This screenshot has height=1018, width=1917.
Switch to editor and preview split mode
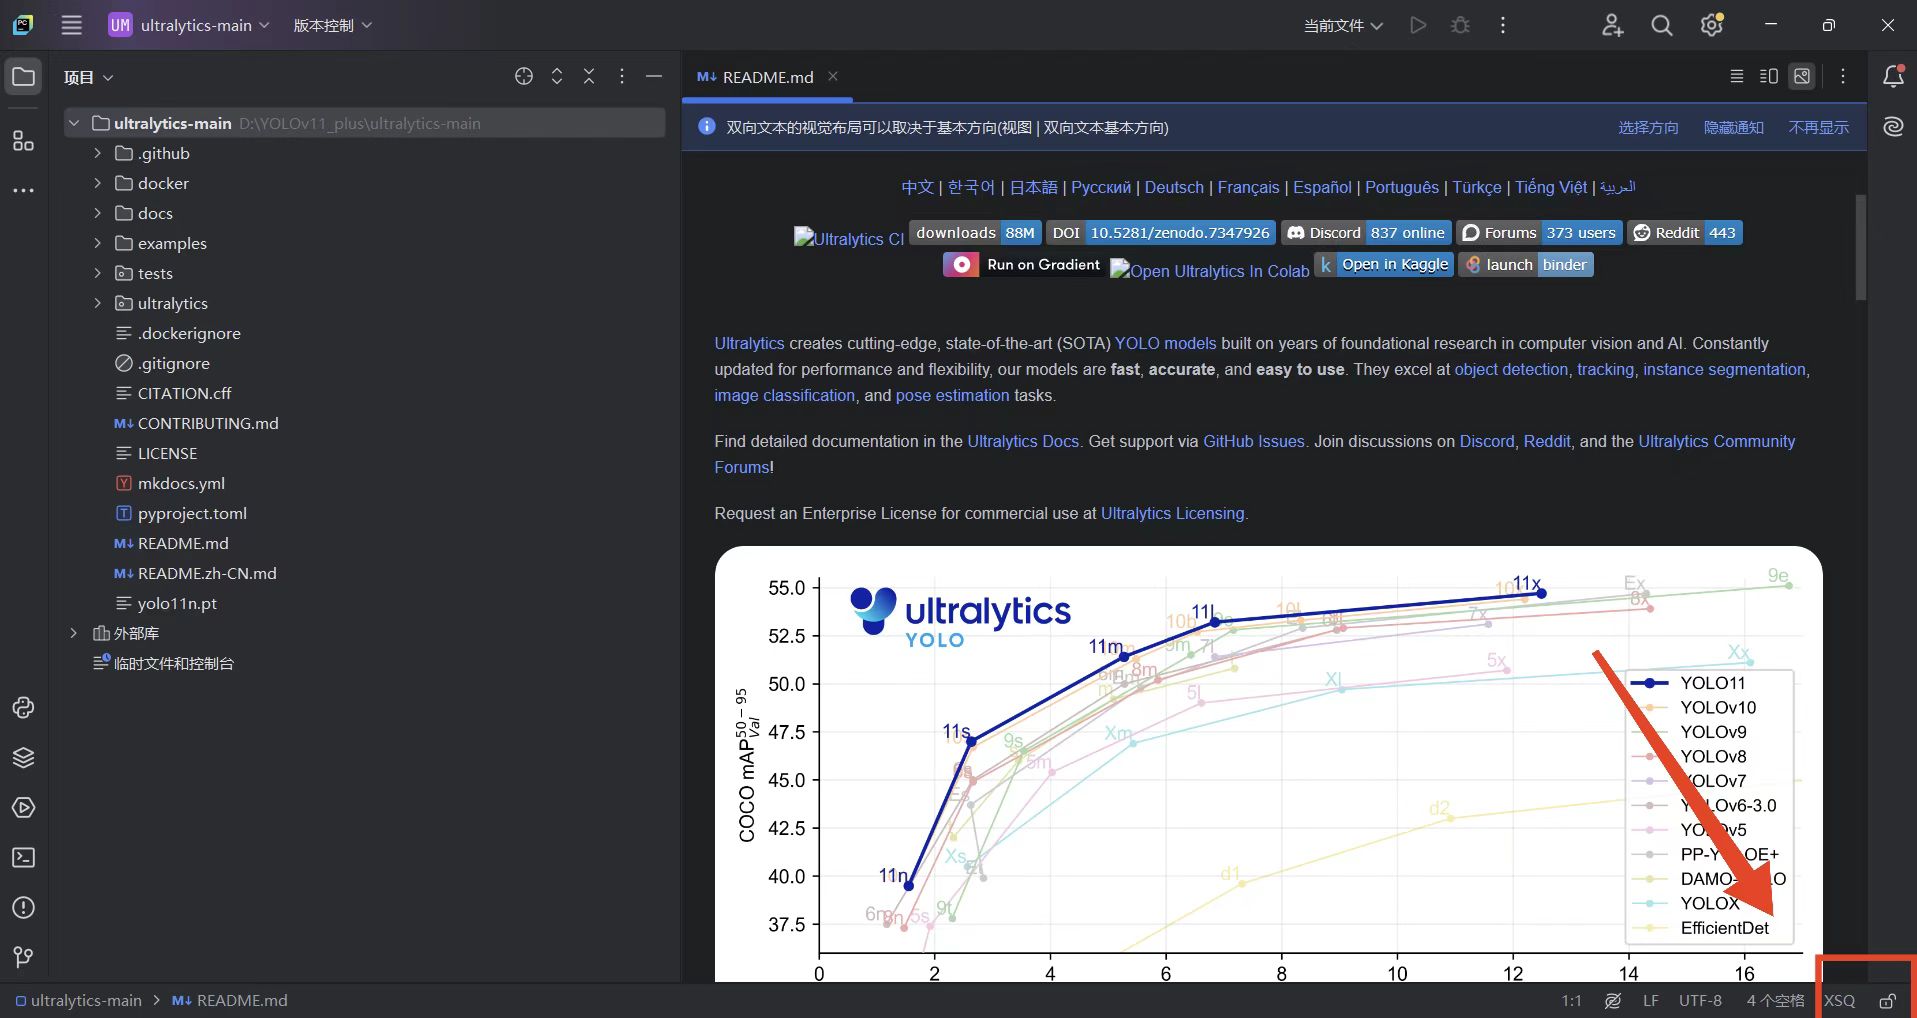click(1769, 77)
